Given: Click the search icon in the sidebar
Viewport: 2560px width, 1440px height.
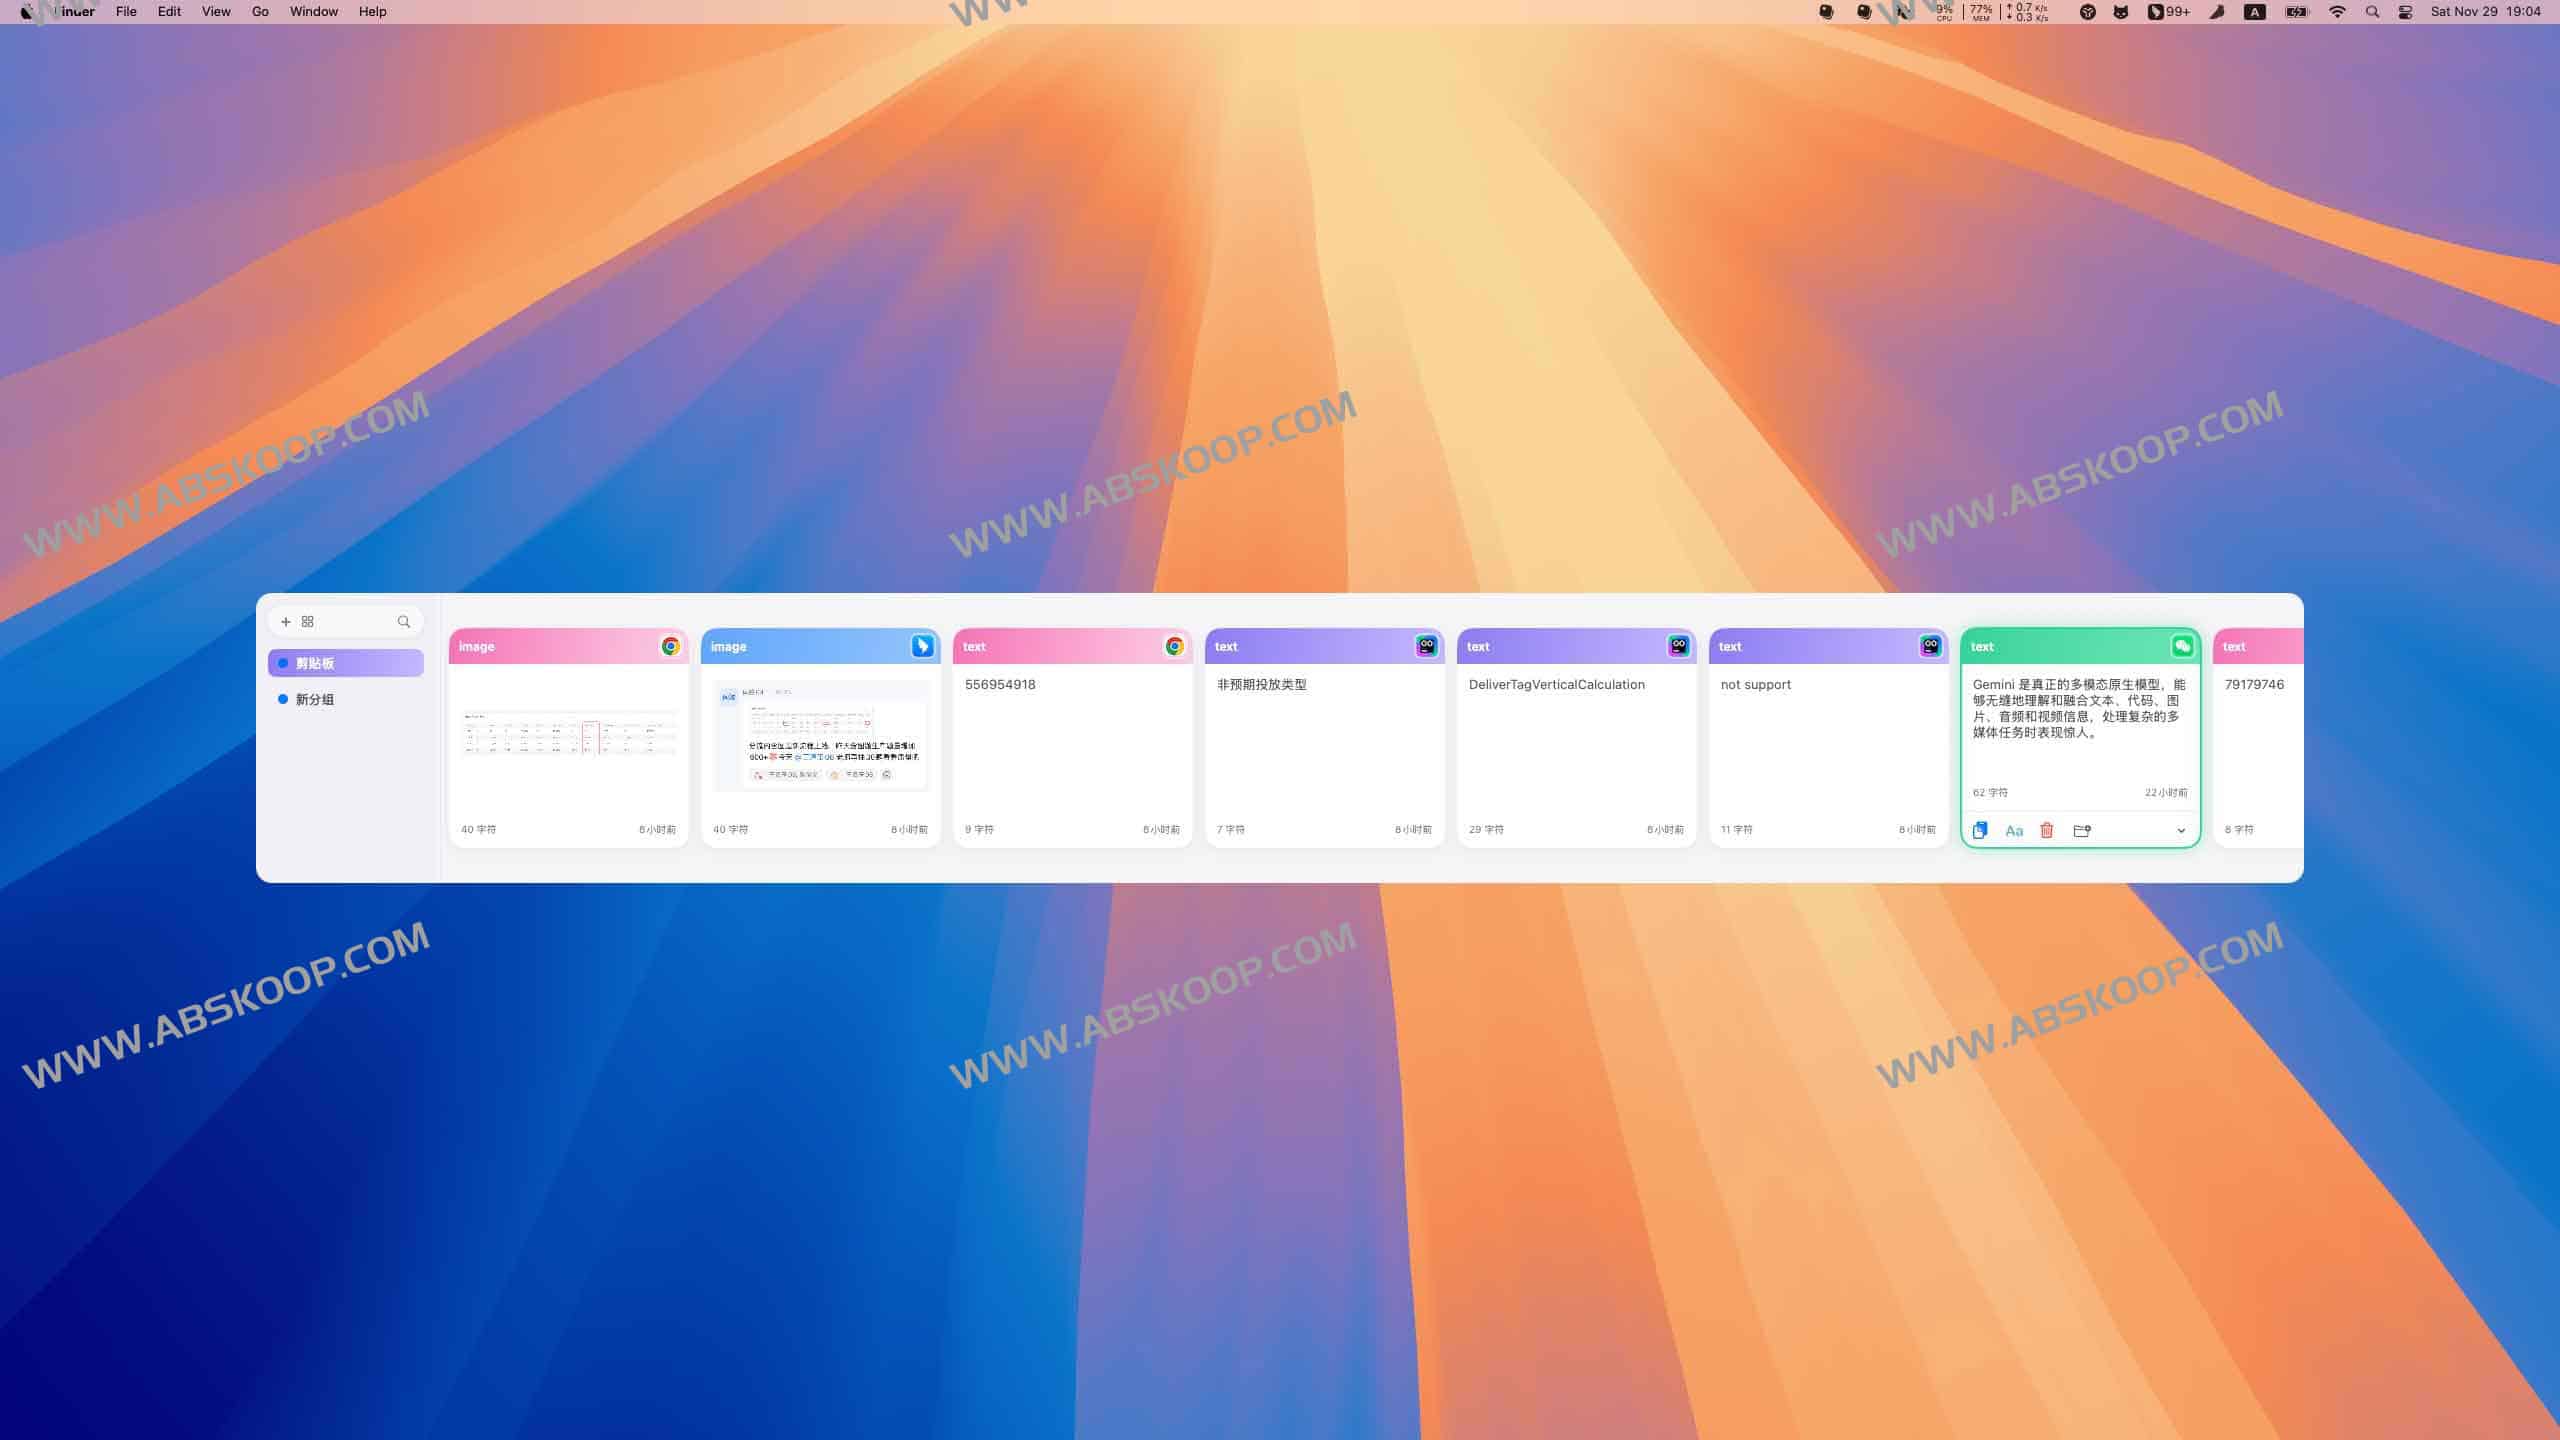Looking at the screenshot, I should coord(404,622).
